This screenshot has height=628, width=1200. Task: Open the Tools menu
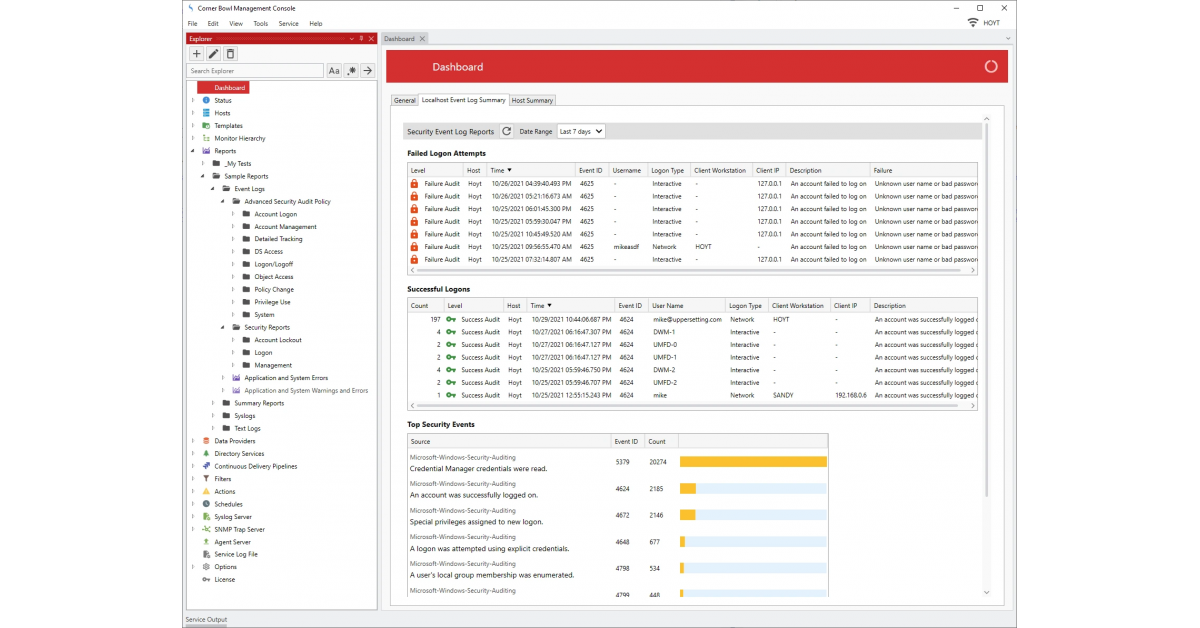[x=260, y=23]
